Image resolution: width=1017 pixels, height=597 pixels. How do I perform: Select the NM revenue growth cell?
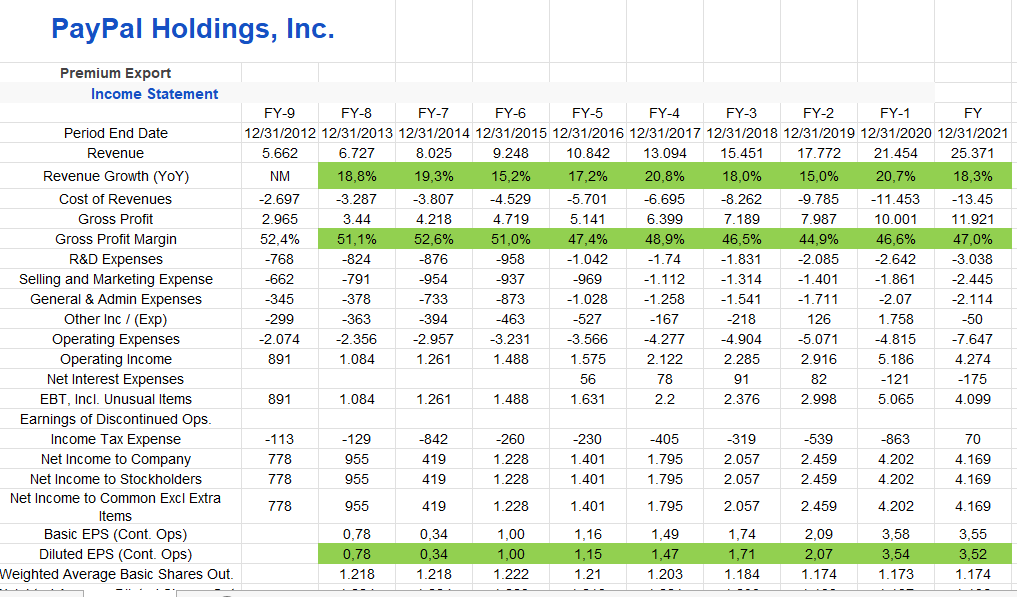click(x=280, y=177)
